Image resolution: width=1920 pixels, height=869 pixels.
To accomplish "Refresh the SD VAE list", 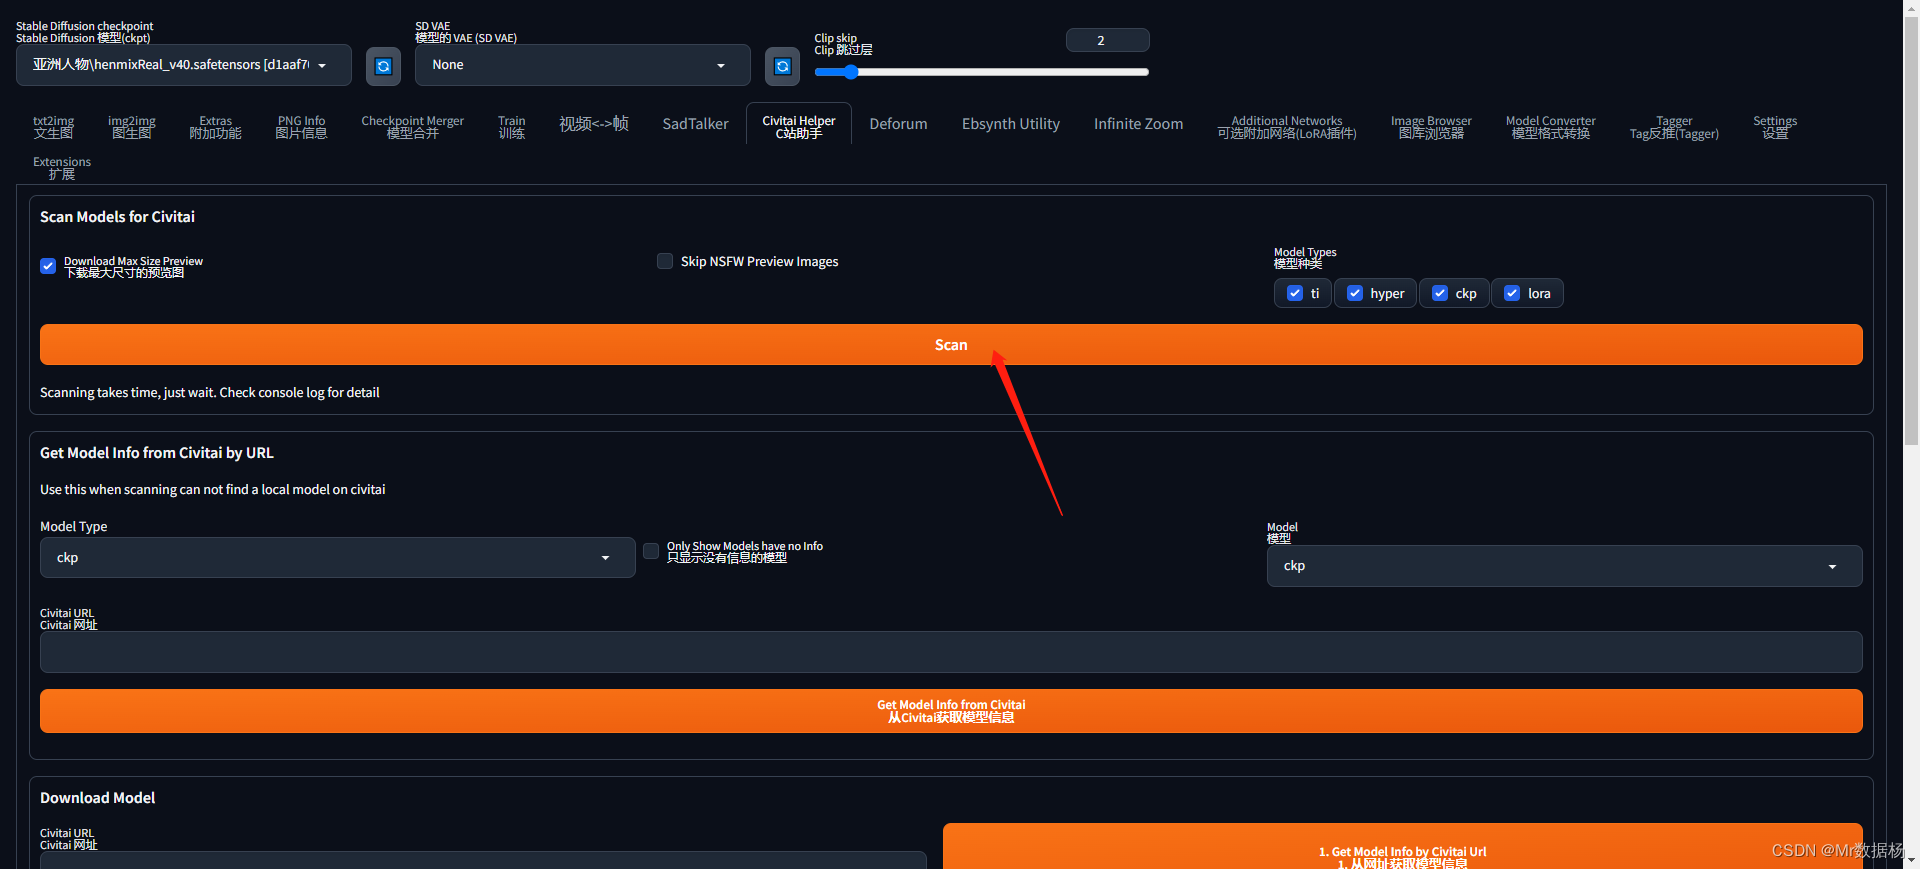I will tap(782, 66).
